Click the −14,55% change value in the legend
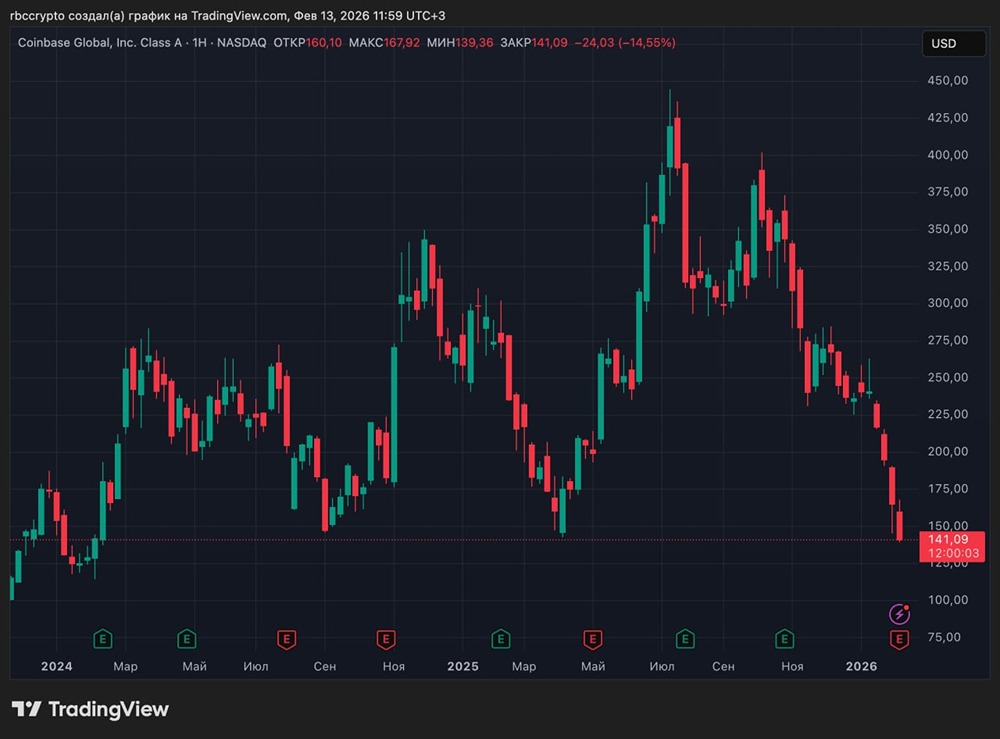 647,42
